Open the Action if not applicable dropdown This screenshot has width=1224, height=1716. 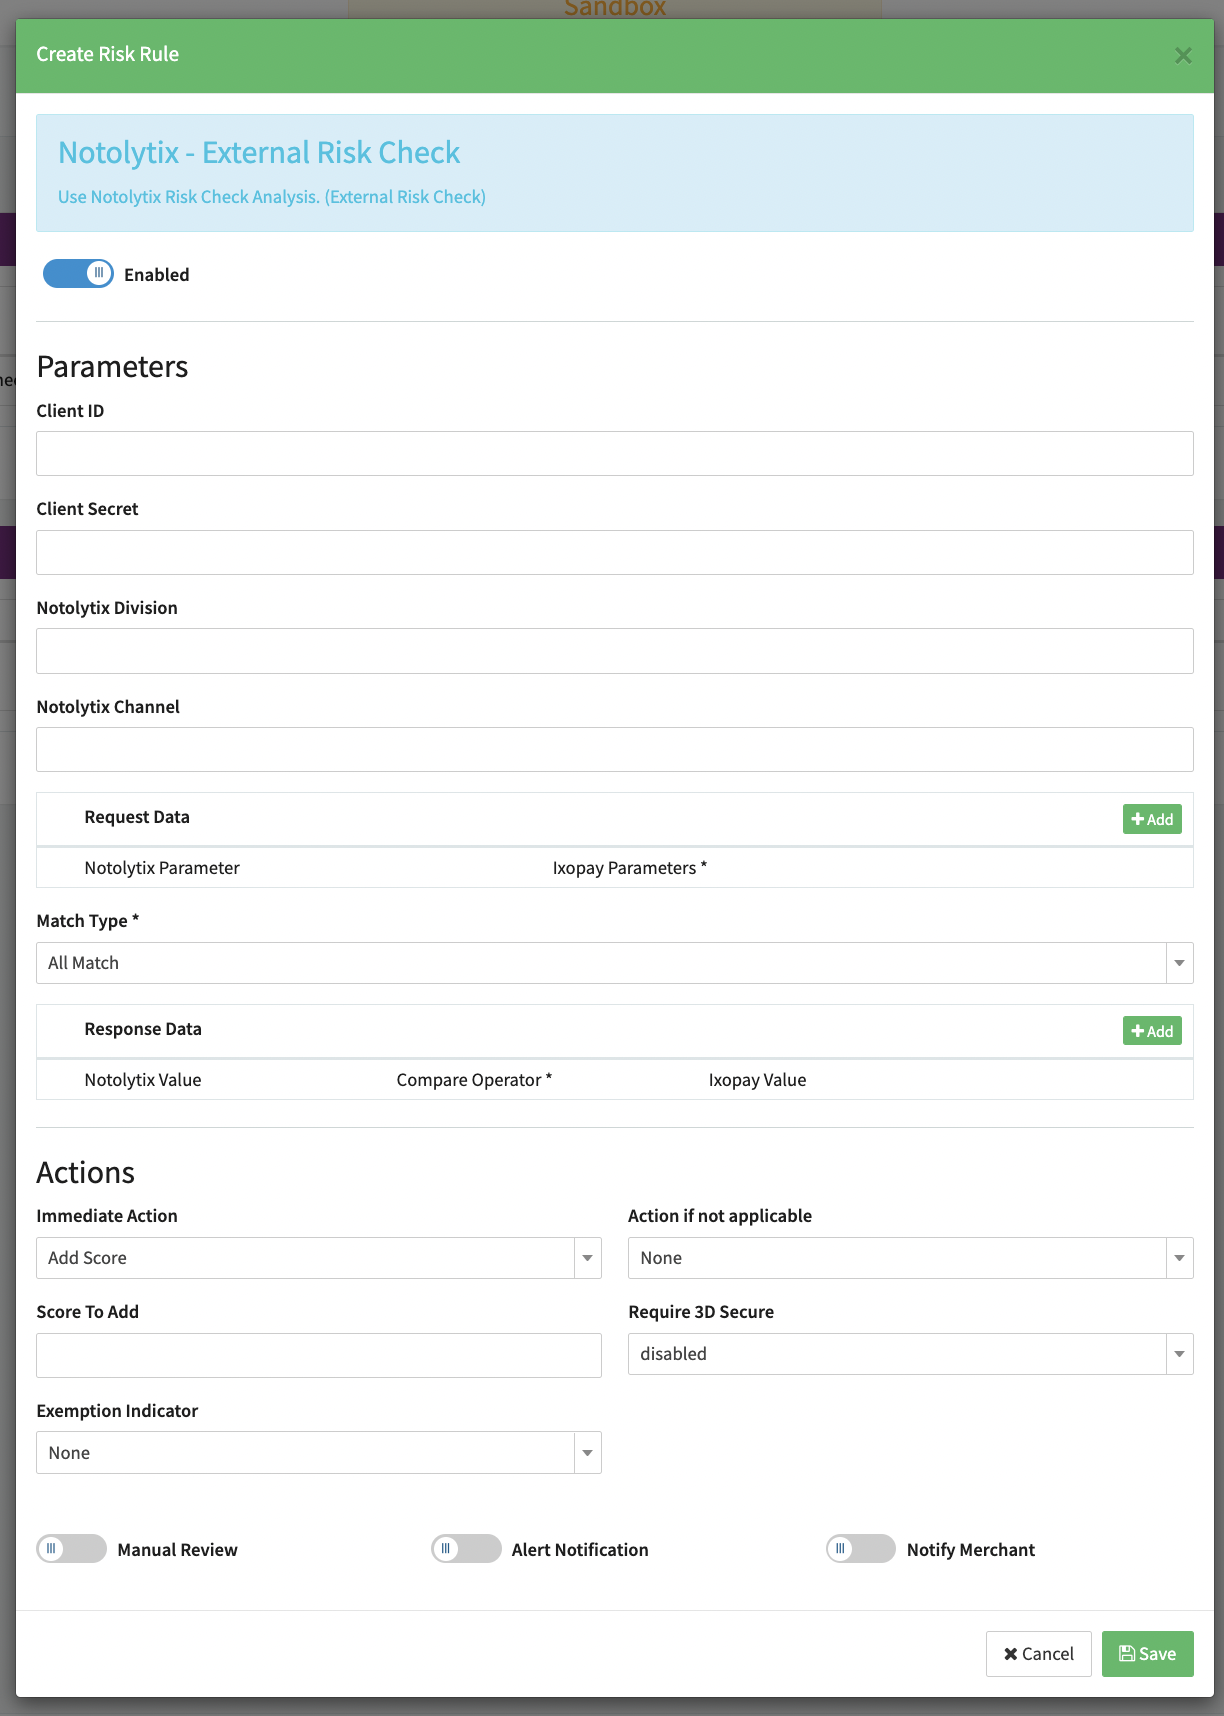point(910,1258)
